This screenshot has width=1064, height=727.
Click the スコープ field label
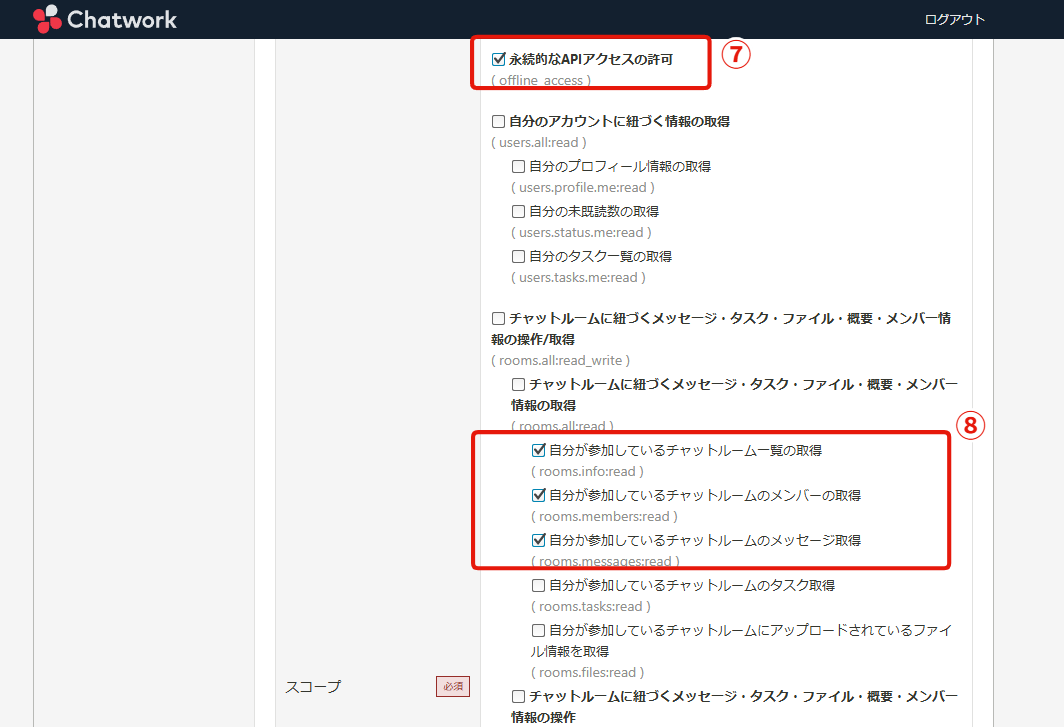coord(313,686)
